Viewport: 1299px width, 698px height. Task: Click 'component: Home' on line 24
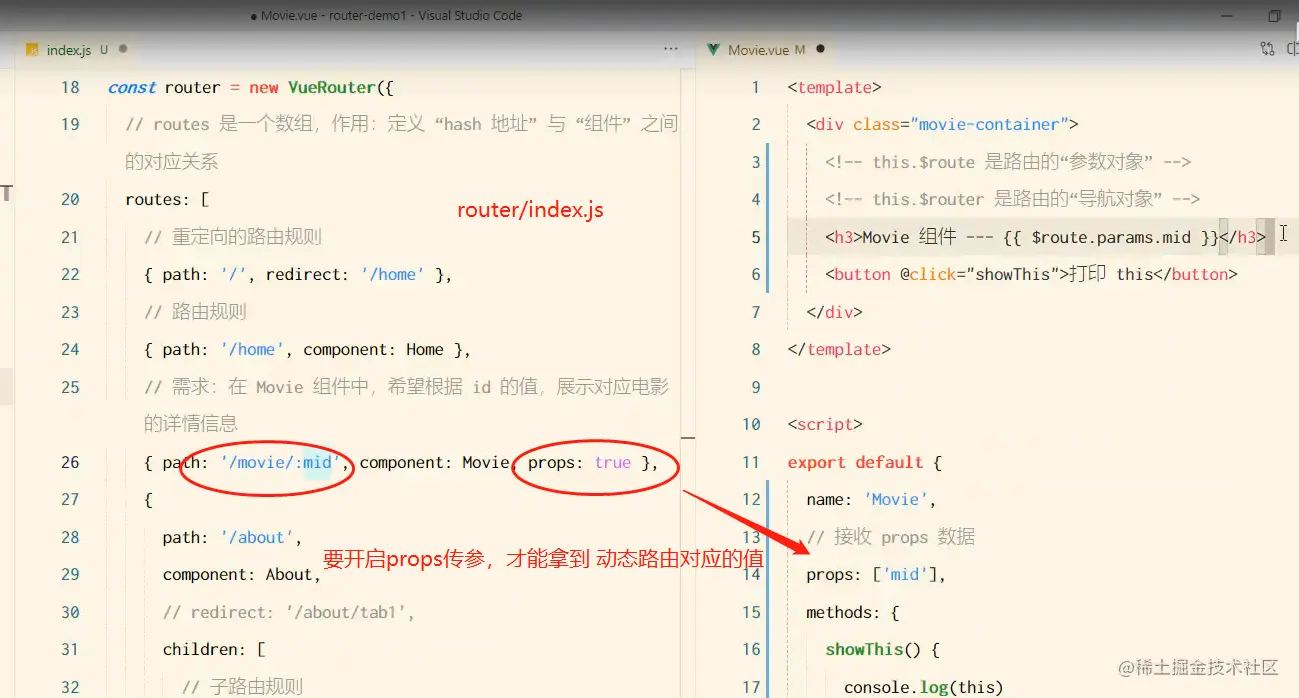click(x=373, y=349)
